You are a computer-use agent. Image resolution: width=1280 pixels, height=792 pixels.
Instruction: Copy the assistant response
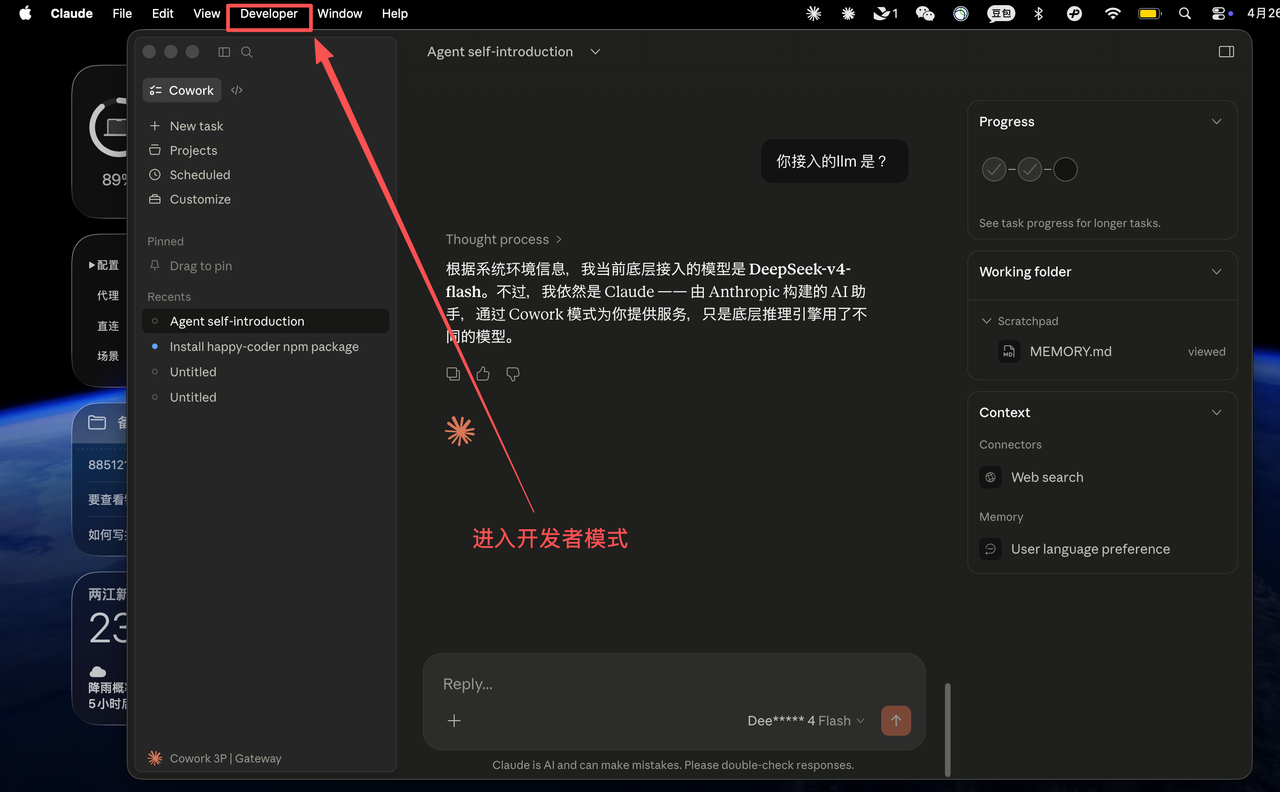453,374
